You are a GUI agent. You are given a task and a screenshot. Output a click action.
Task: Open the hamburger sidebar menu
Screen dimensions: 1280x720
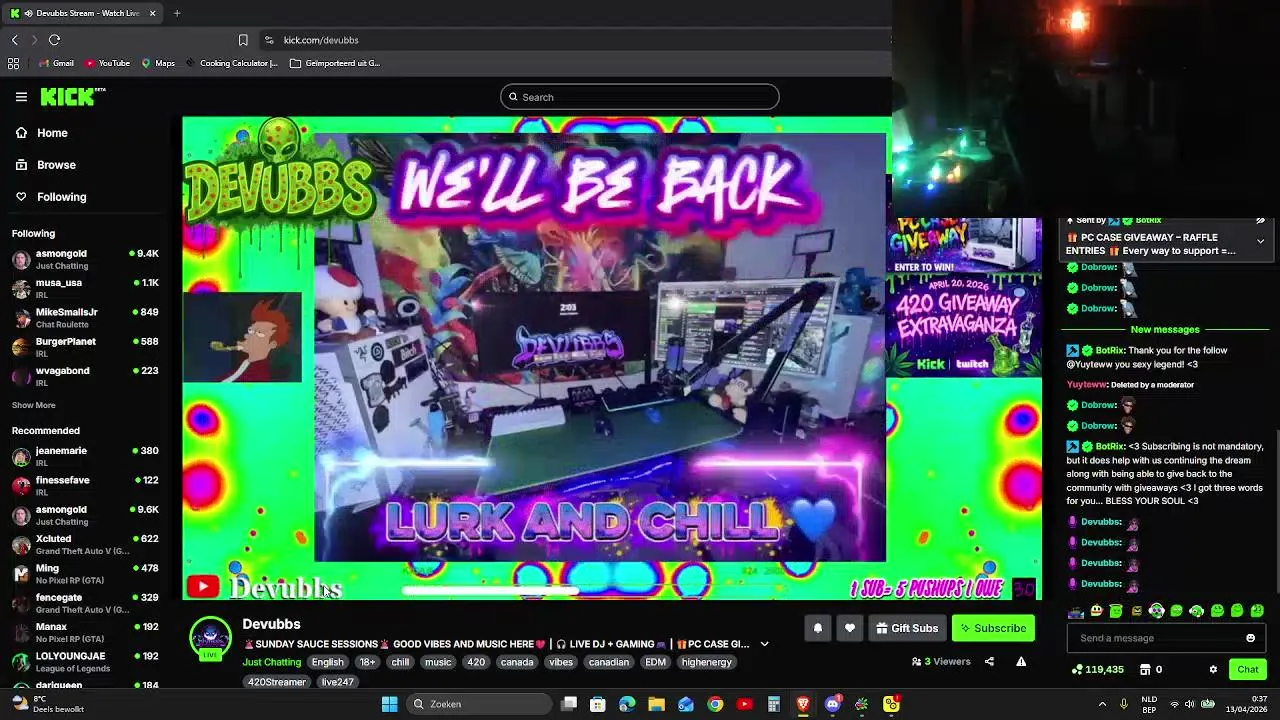click(x=21, y=97)
